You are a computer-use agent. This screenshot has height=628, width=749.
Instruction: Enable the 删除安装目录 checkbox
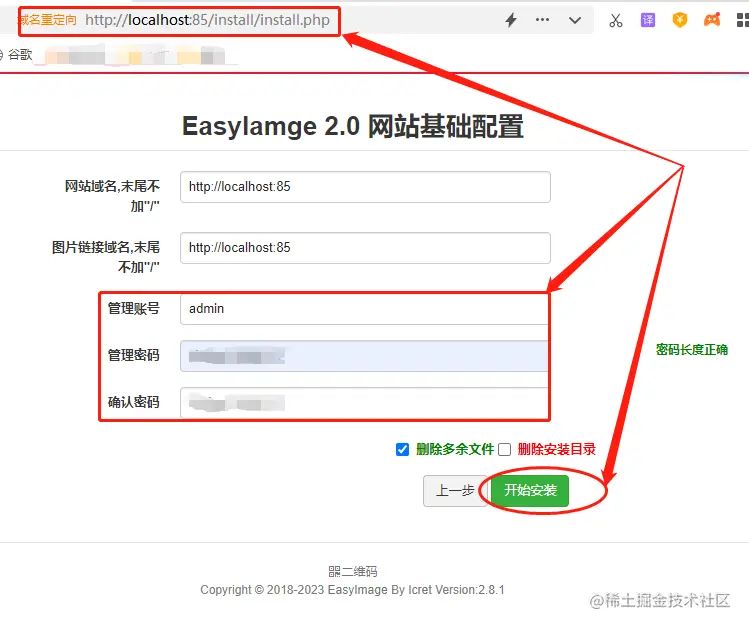tap(504, 449)
